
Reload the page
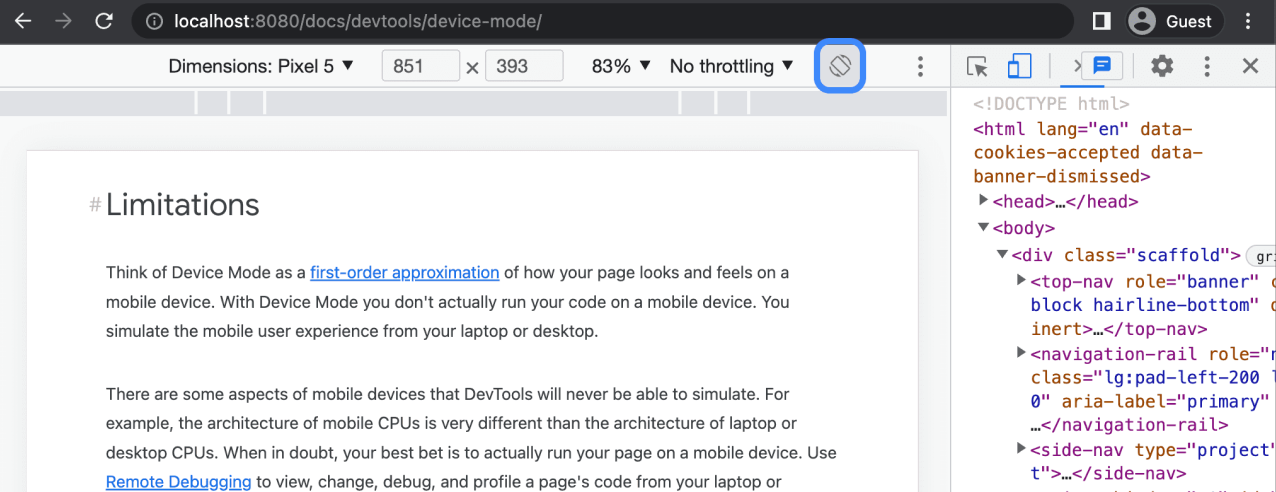[x=103, y=21]
